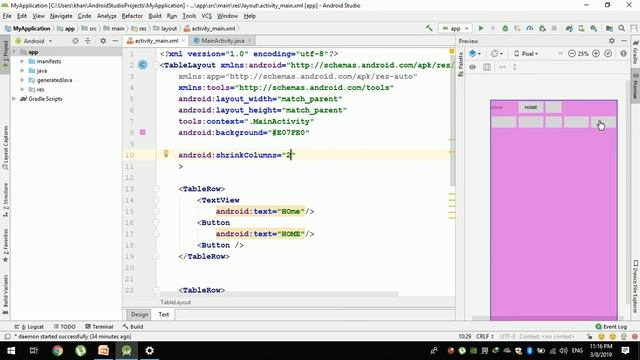Open the Terminal tool window
Image resolution: width=640 pixels, height=360 pixels.
pyautogui.click(x=99, y=327)
